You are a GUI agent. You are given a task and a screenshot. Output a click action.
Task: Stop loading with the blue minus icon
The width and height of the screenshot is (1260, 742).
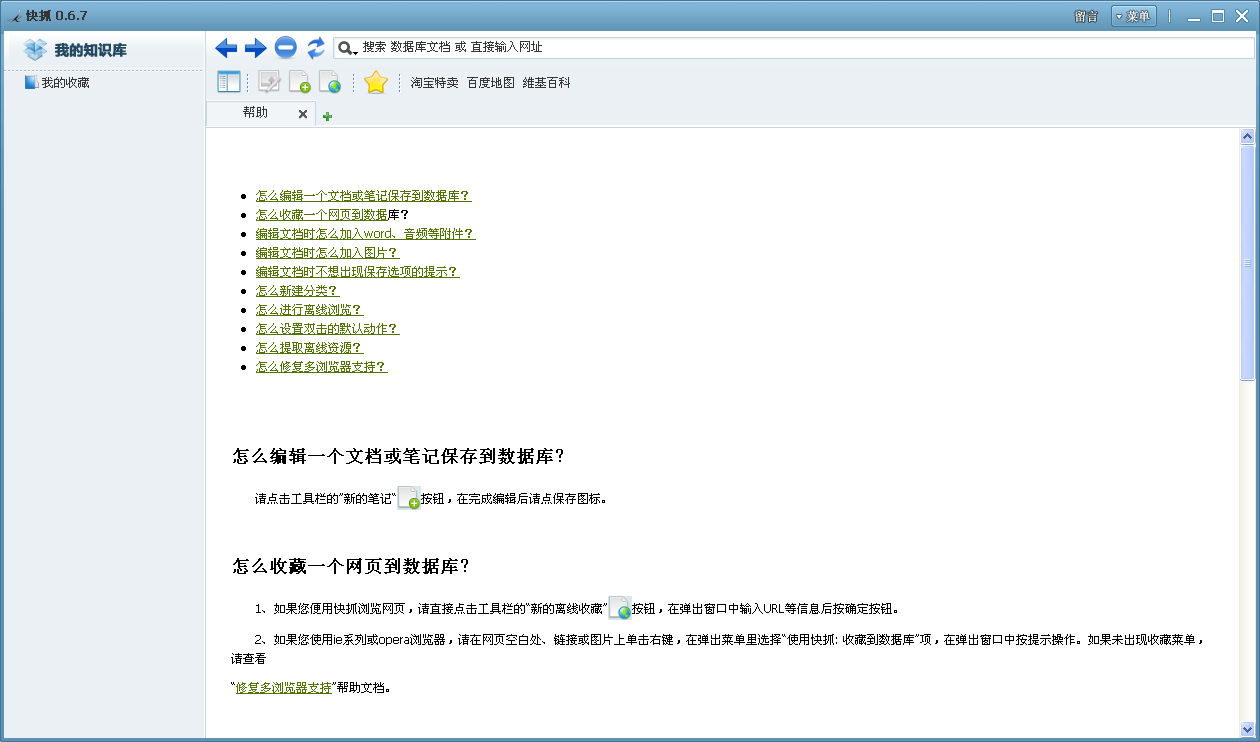286,47
